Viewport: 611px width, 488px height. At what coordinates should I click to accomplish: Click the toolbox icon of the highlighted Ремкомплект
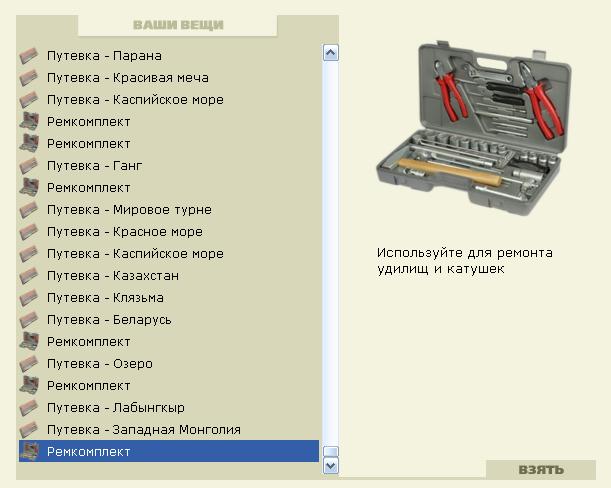click(29, 451)
